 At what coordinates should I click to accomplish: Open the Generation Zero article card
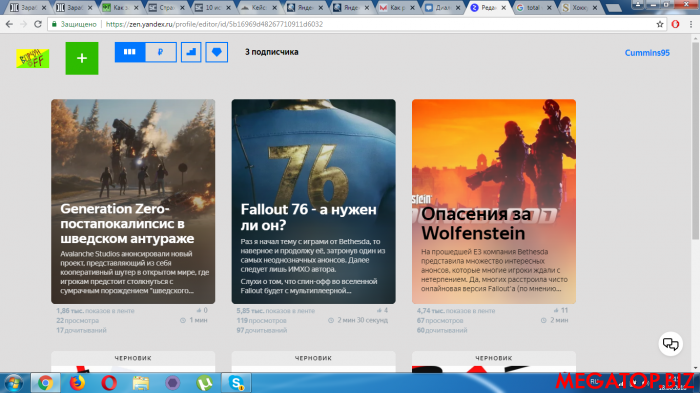pyautogui.click(x=133, y=201)
